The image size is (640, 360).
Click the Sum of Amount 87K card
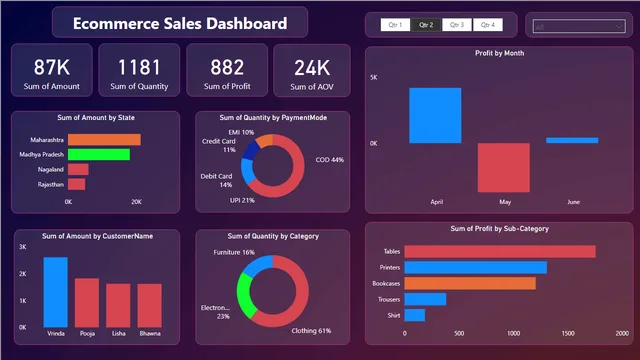[x=52, y=70]
